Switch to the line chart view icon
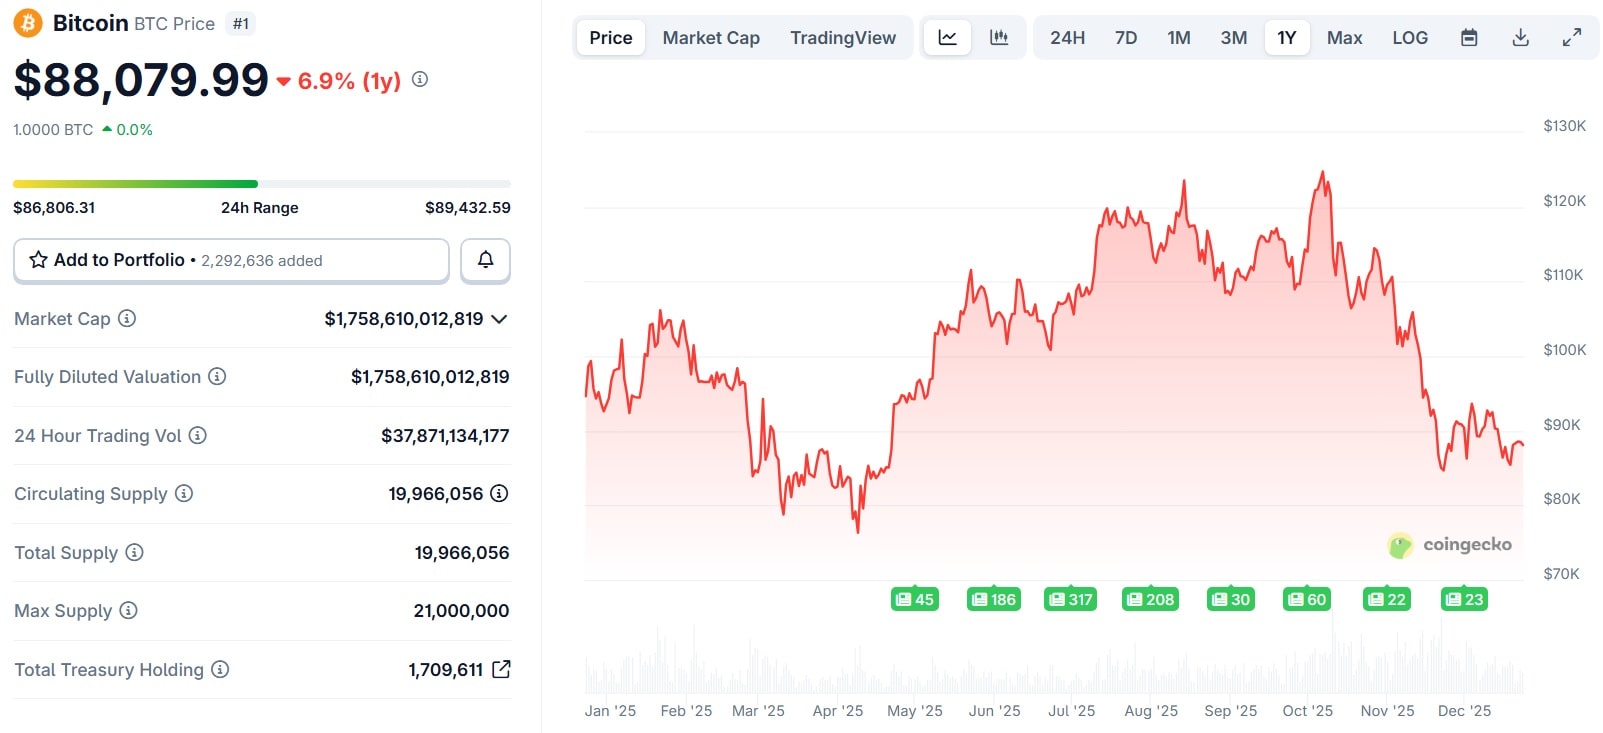The image size is (1603, 733). (x=947, y=38)
